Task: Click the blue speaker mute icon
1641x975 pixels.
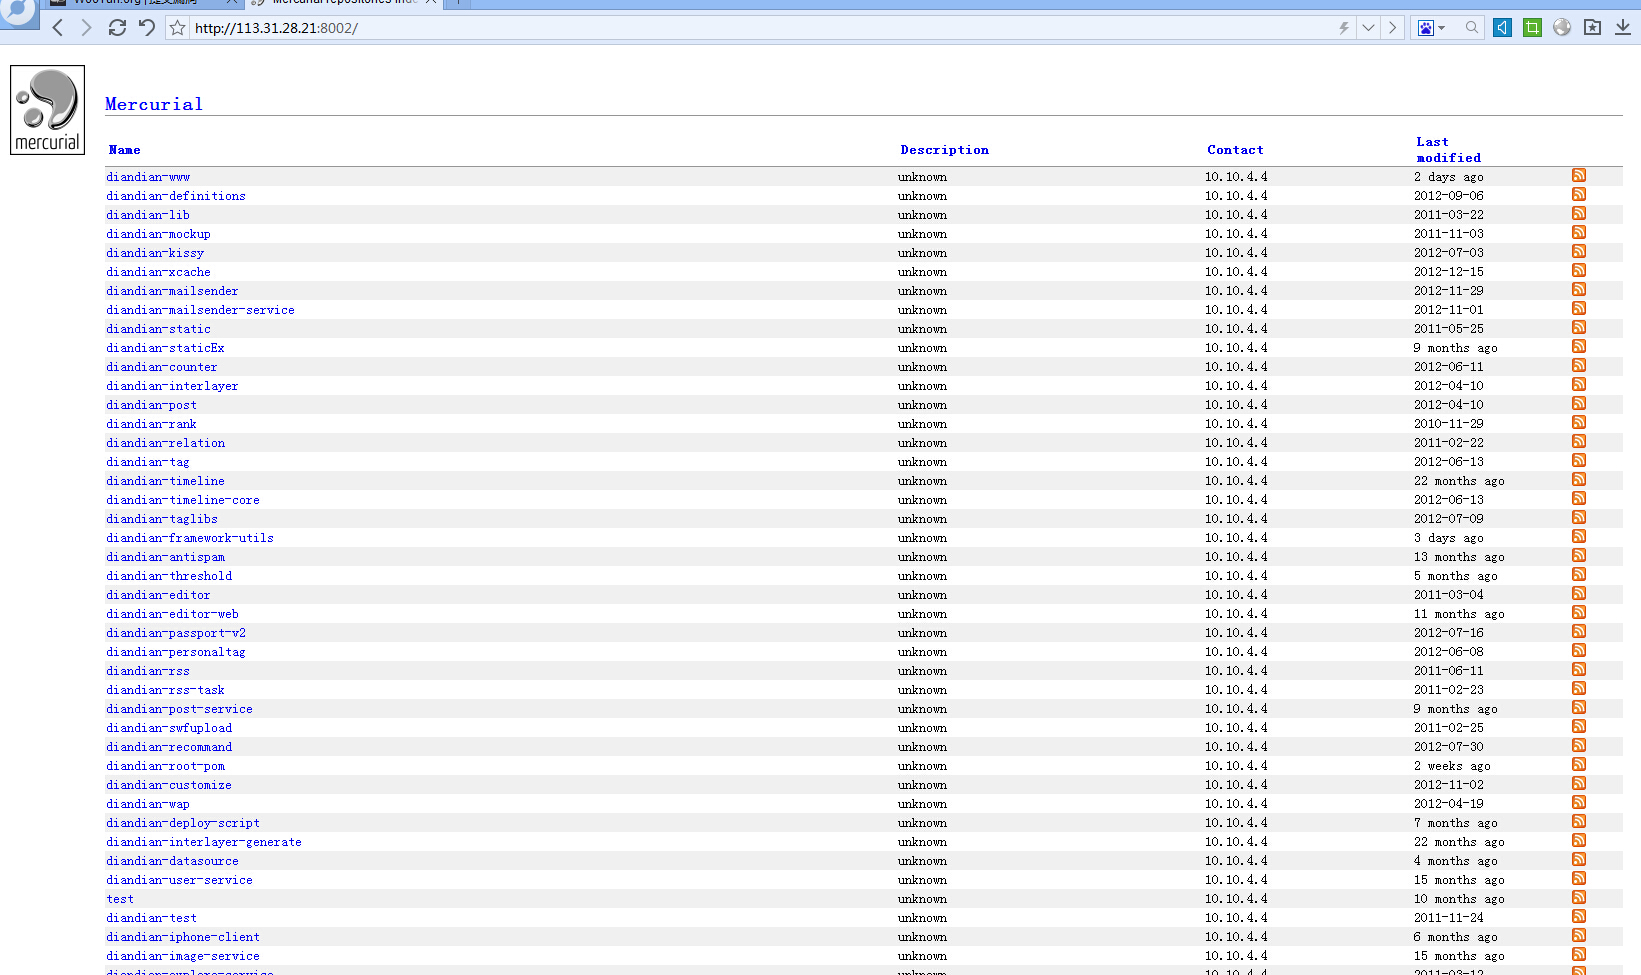Action: click(x=1502, y=28)
